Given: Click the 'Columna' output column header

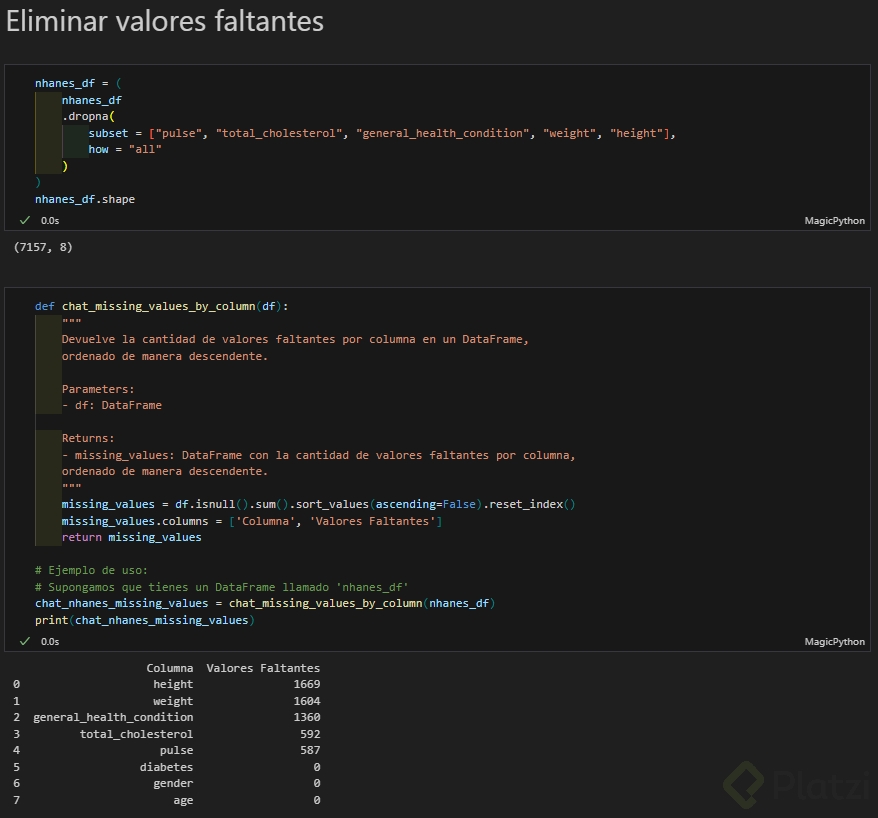Looking at the screenshot, I should point(170,668).
